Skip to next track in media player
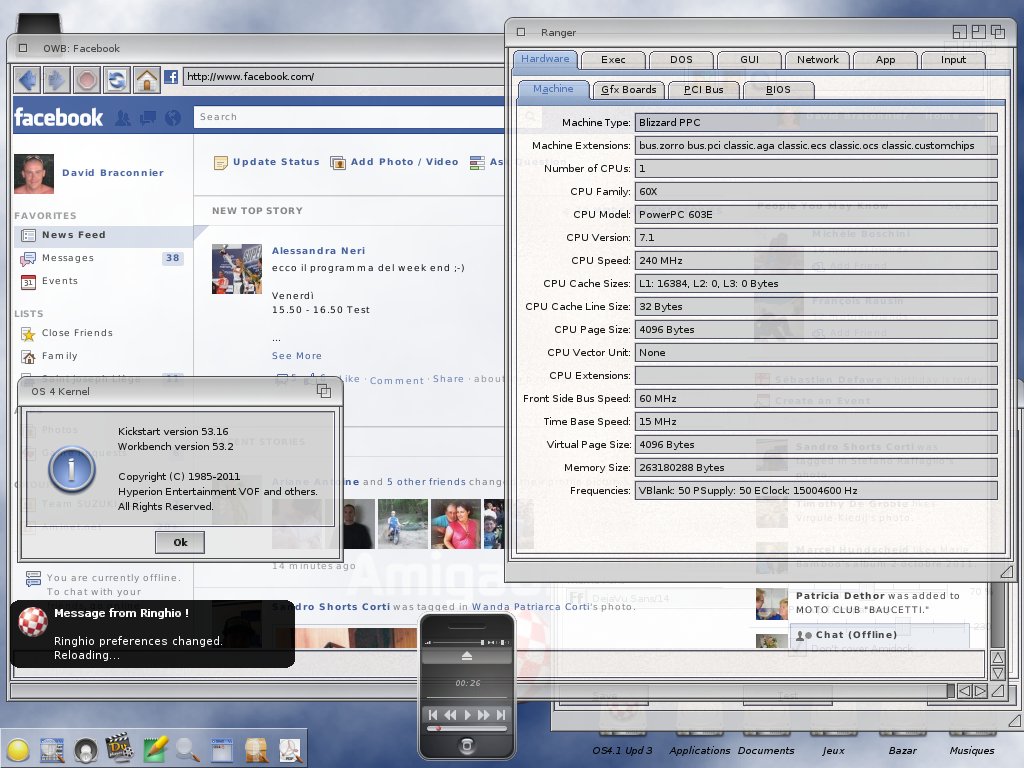This screenshot has width=1024, height=768. (501, 715)
